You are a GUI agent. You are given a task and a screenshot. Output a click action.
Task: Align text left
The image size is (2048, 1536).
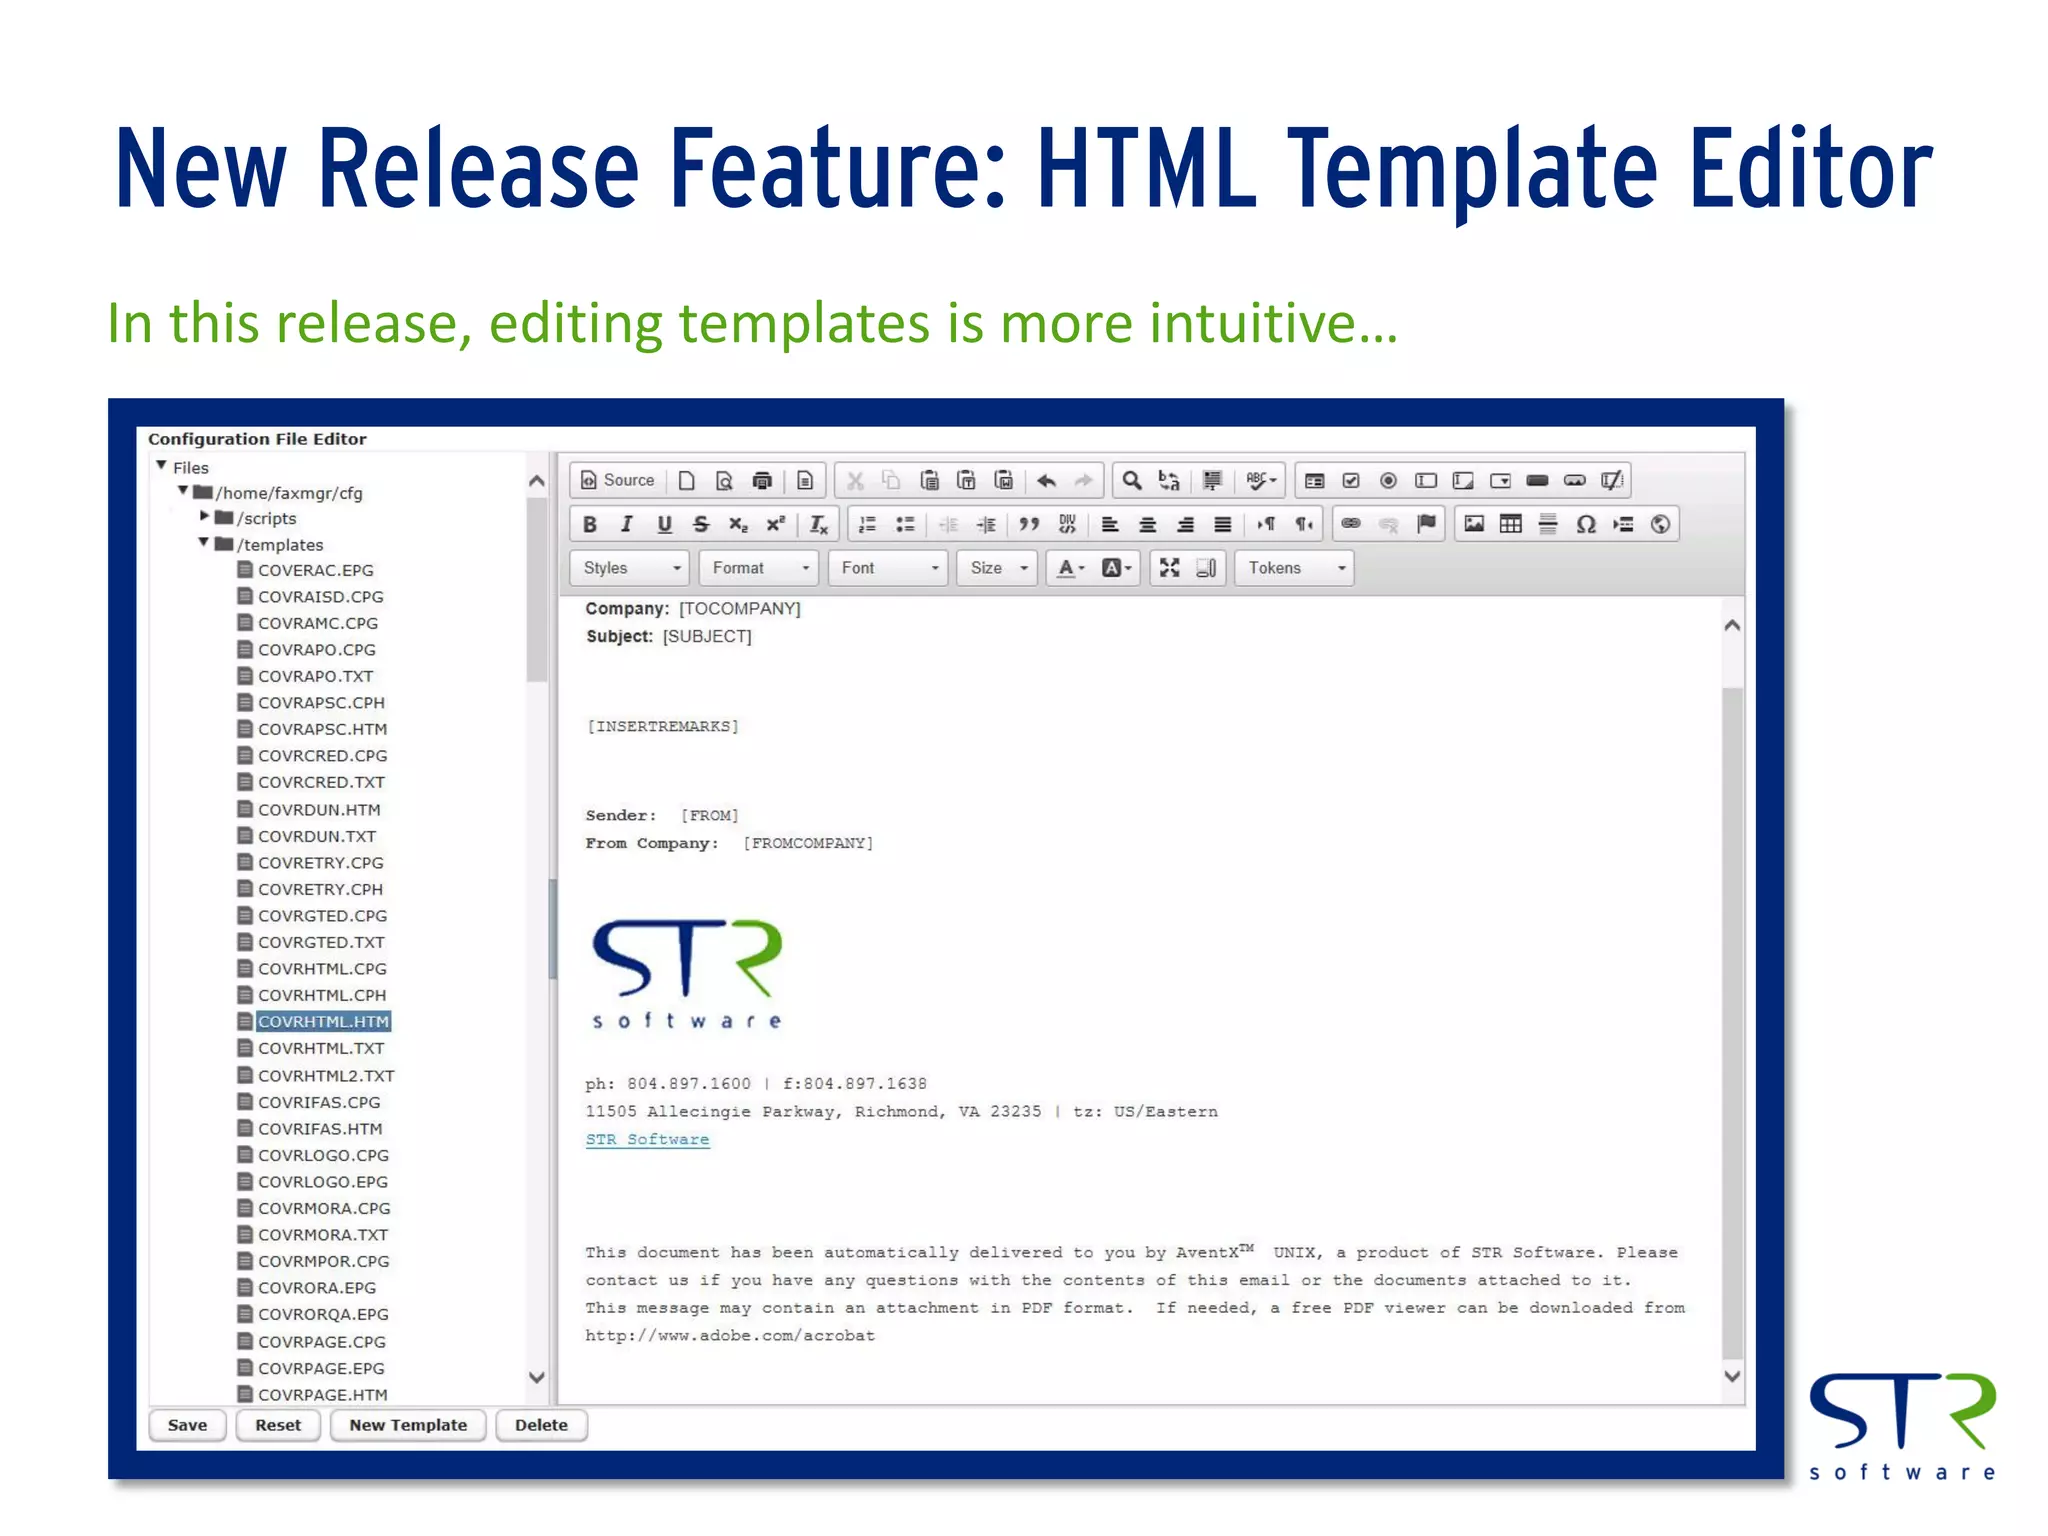coord(1110,524)
